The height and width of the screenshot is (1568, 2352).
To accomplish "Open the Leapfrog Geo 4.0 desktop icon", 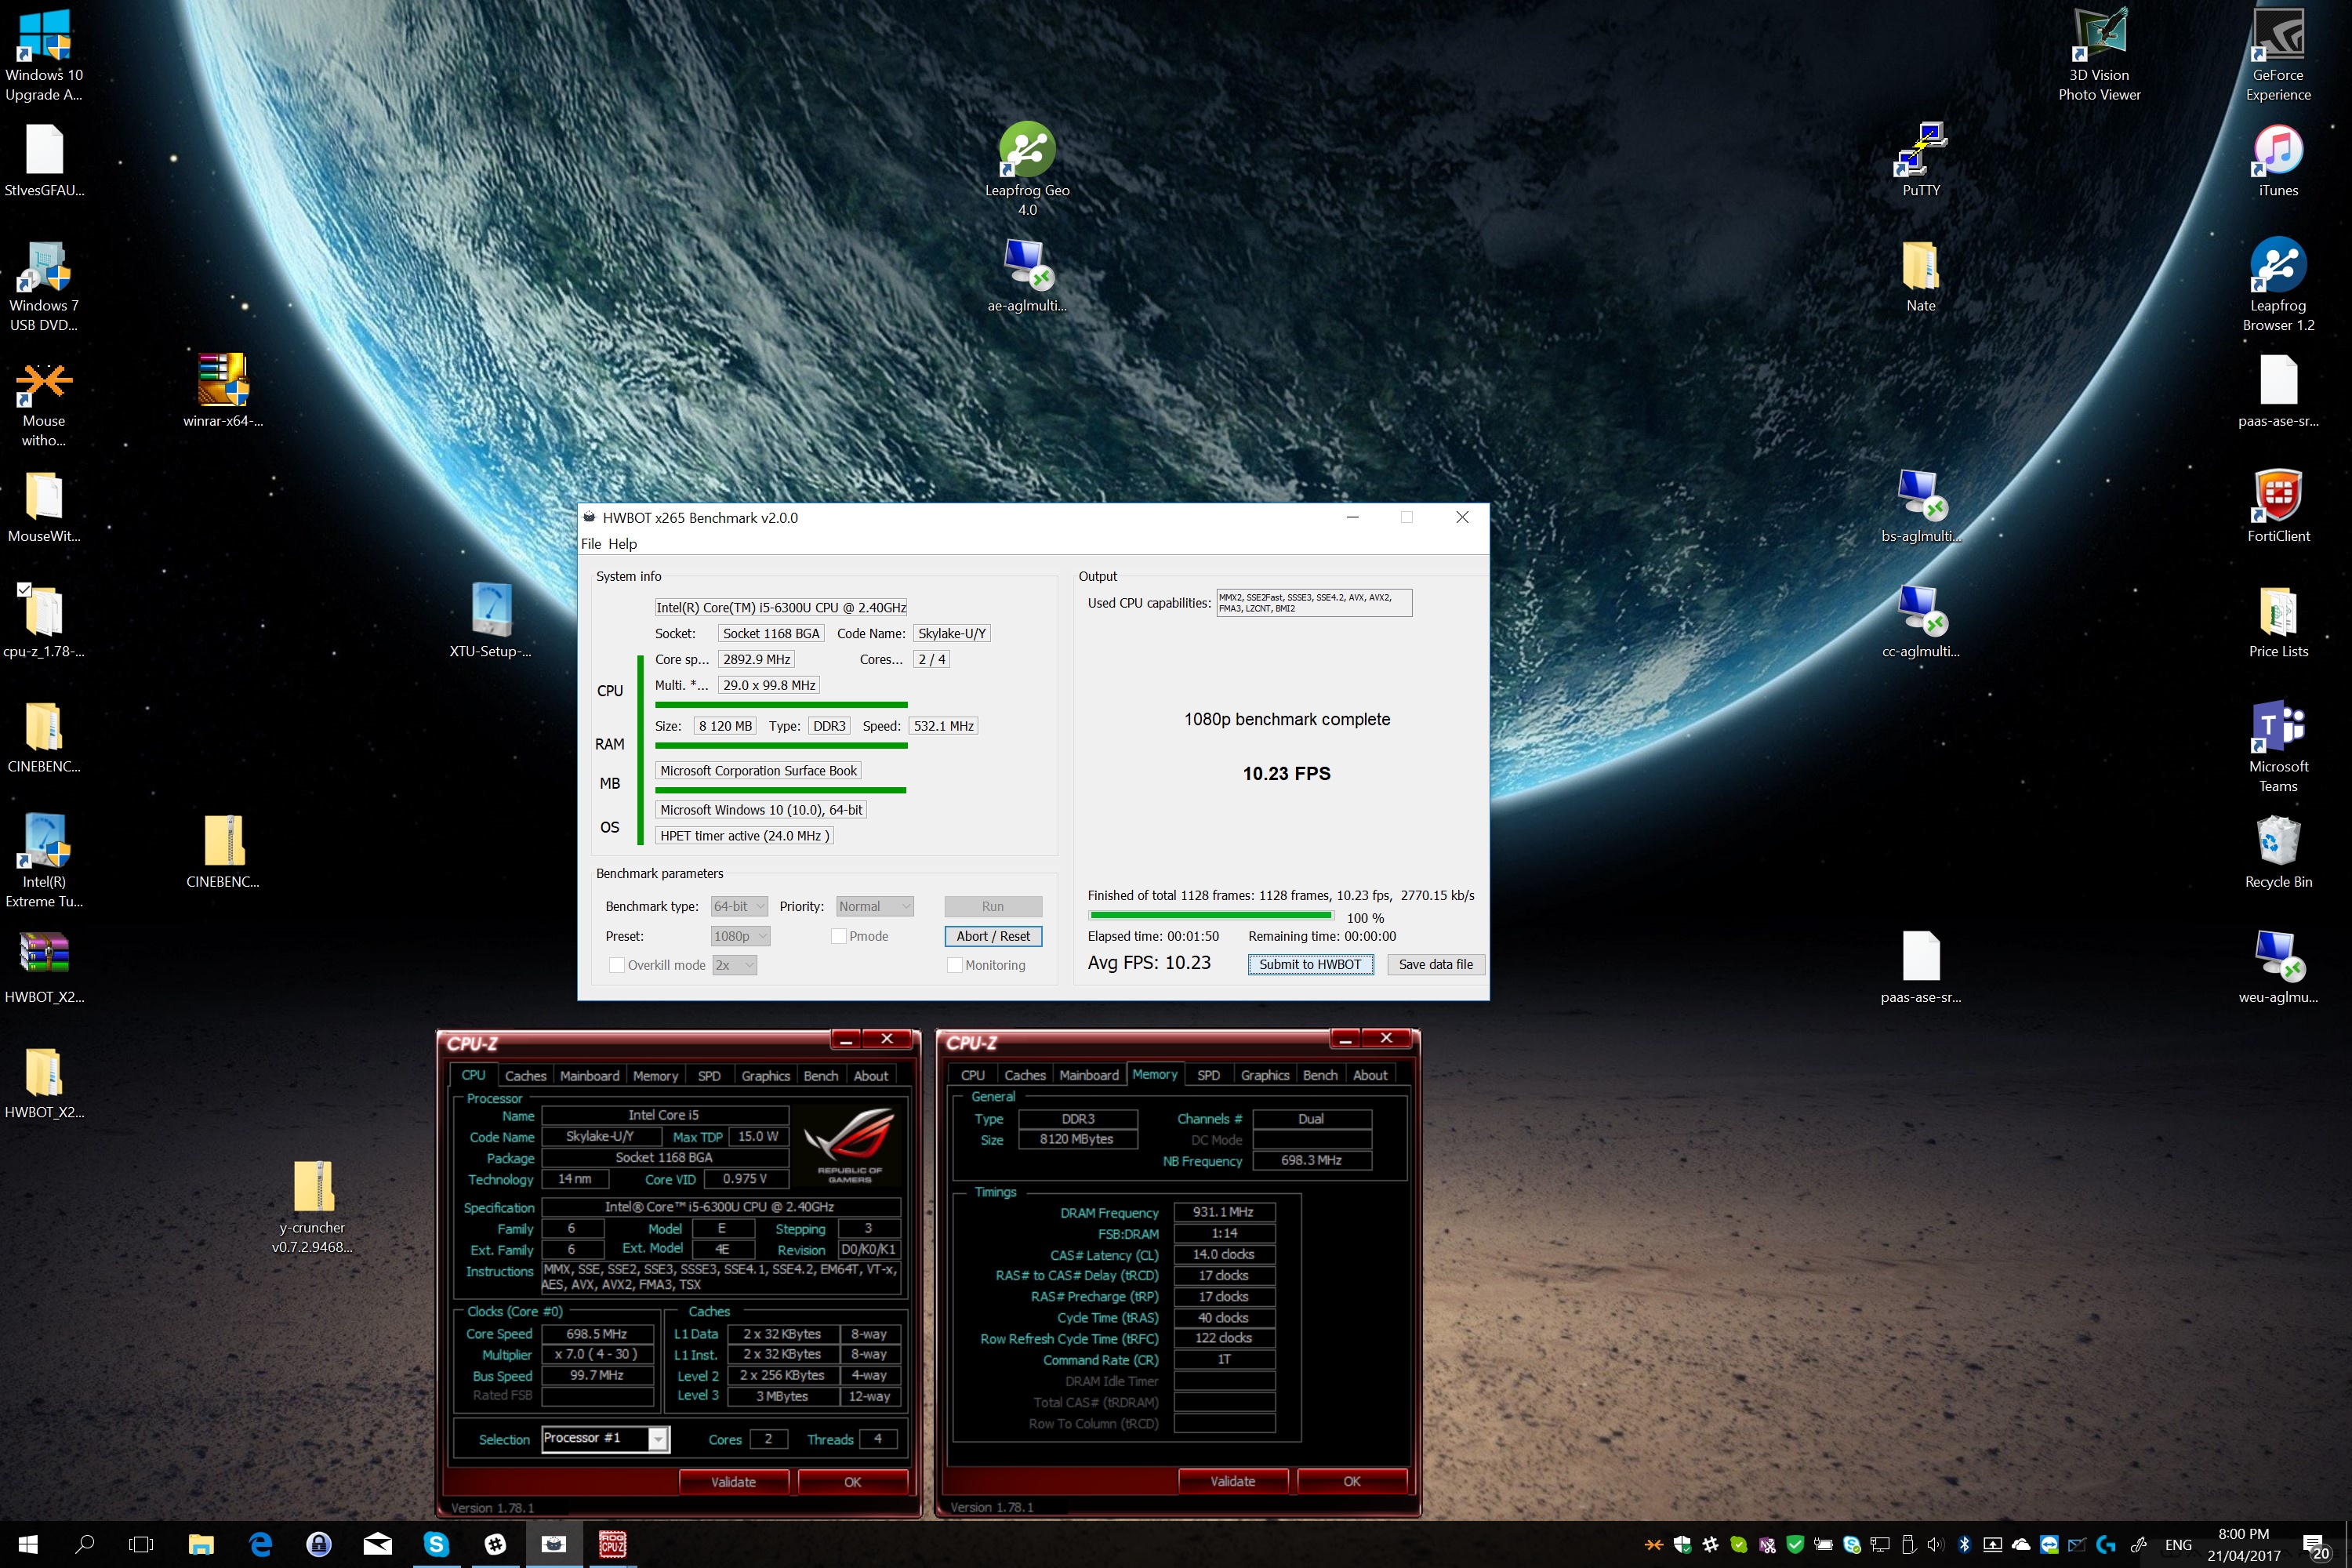I will click(1027, 168).
